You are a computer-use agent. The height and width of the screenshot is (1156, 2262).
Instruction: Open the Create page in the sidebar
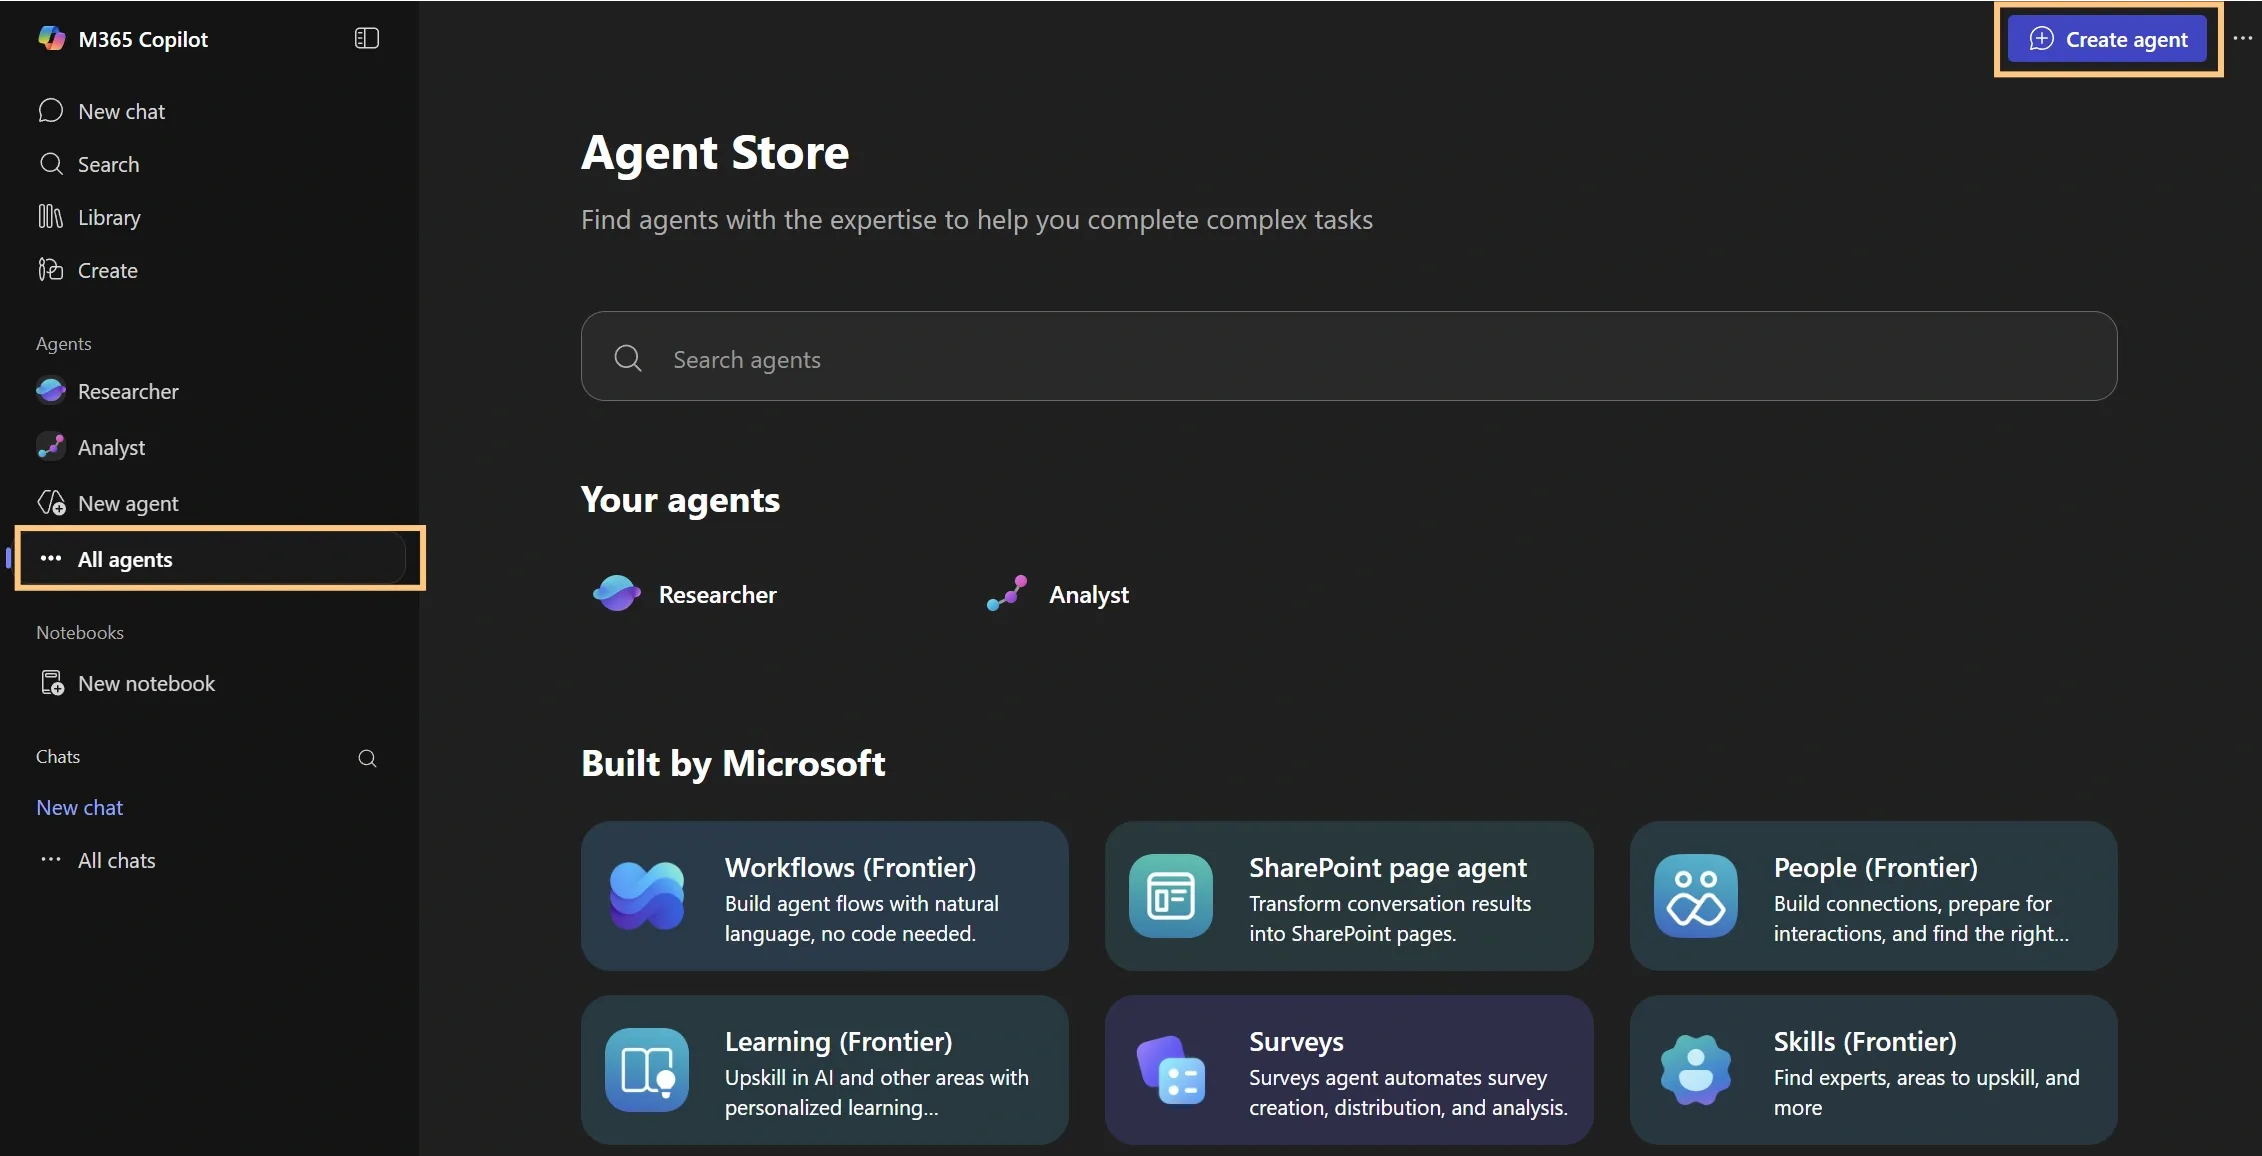tap(107, 270)
